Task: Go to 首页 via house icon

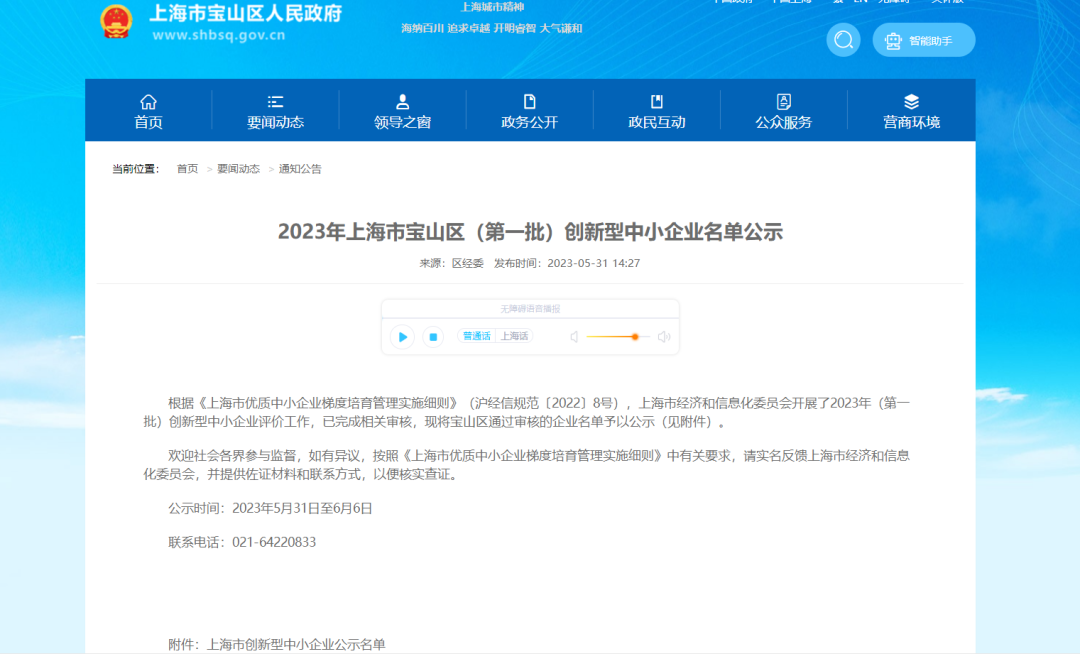Action: tap(148, 102)
